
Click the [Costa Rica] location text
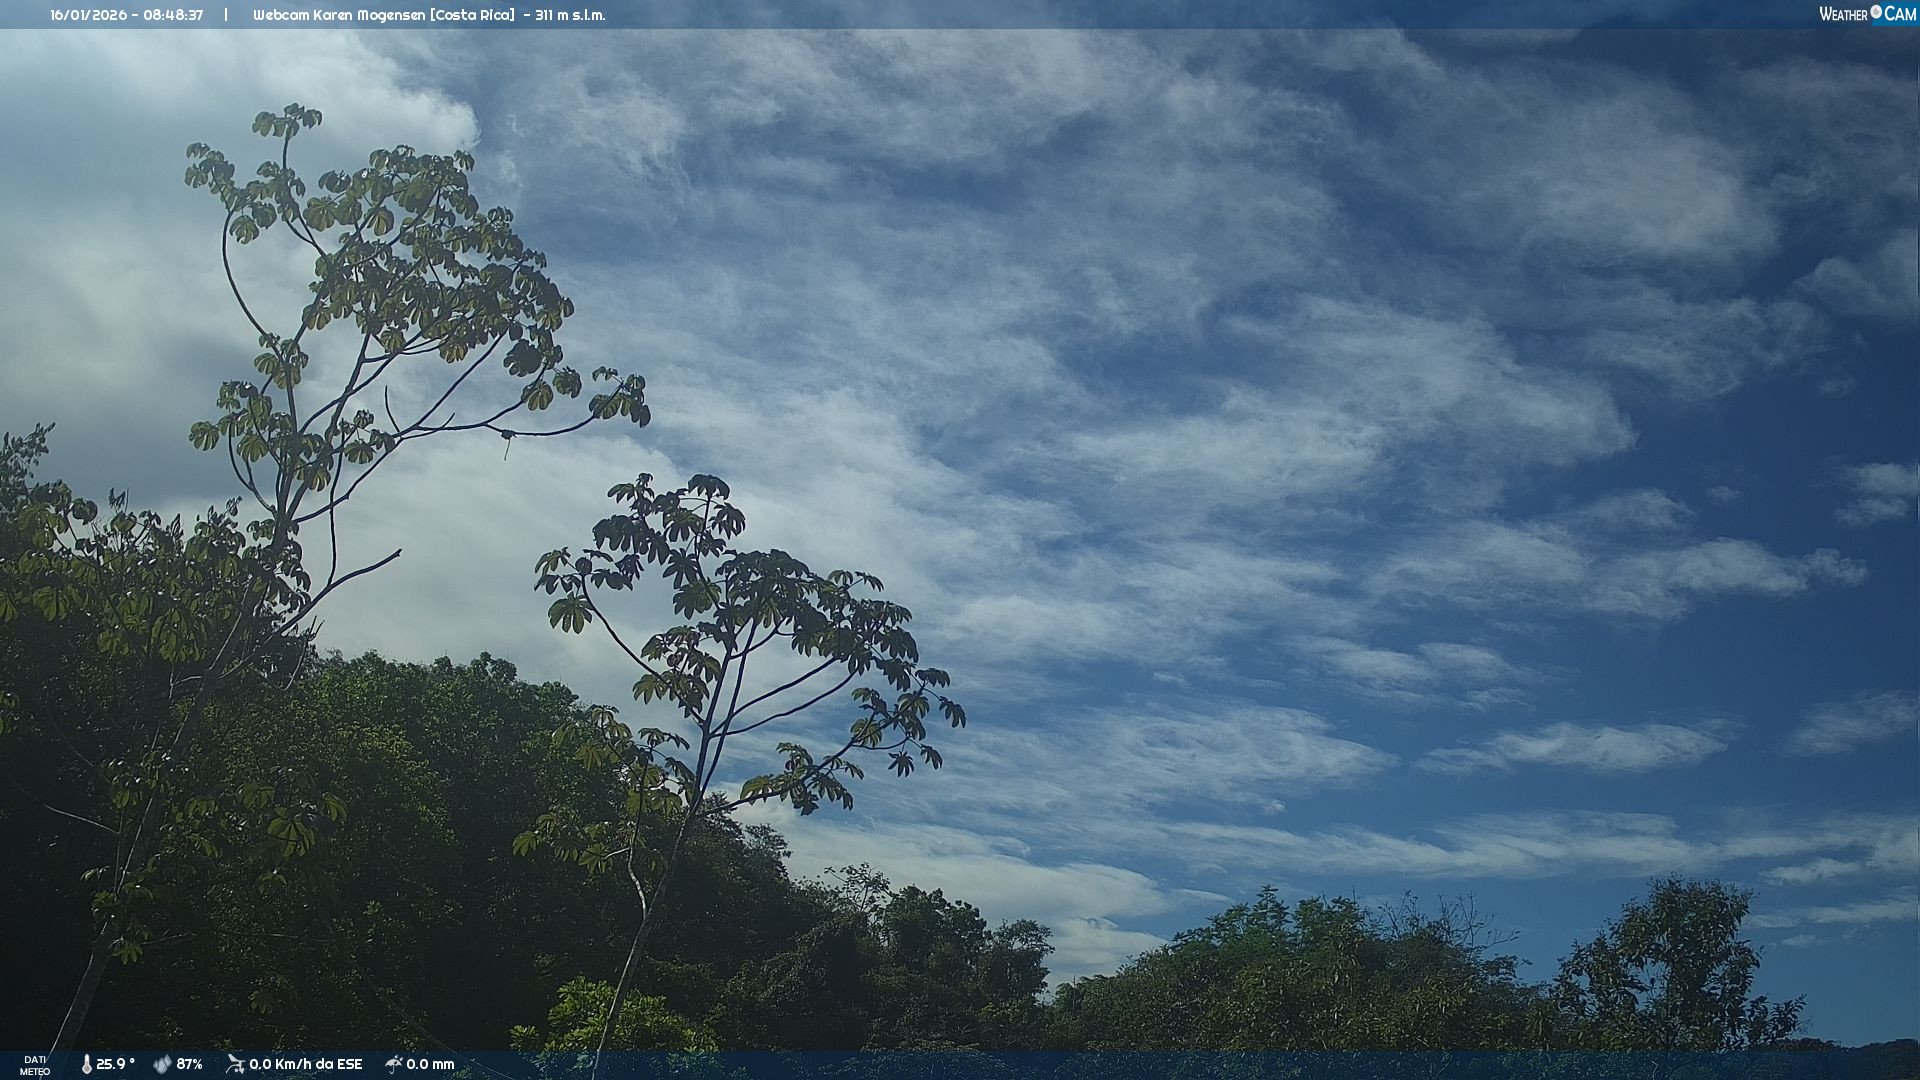[472, 15]
